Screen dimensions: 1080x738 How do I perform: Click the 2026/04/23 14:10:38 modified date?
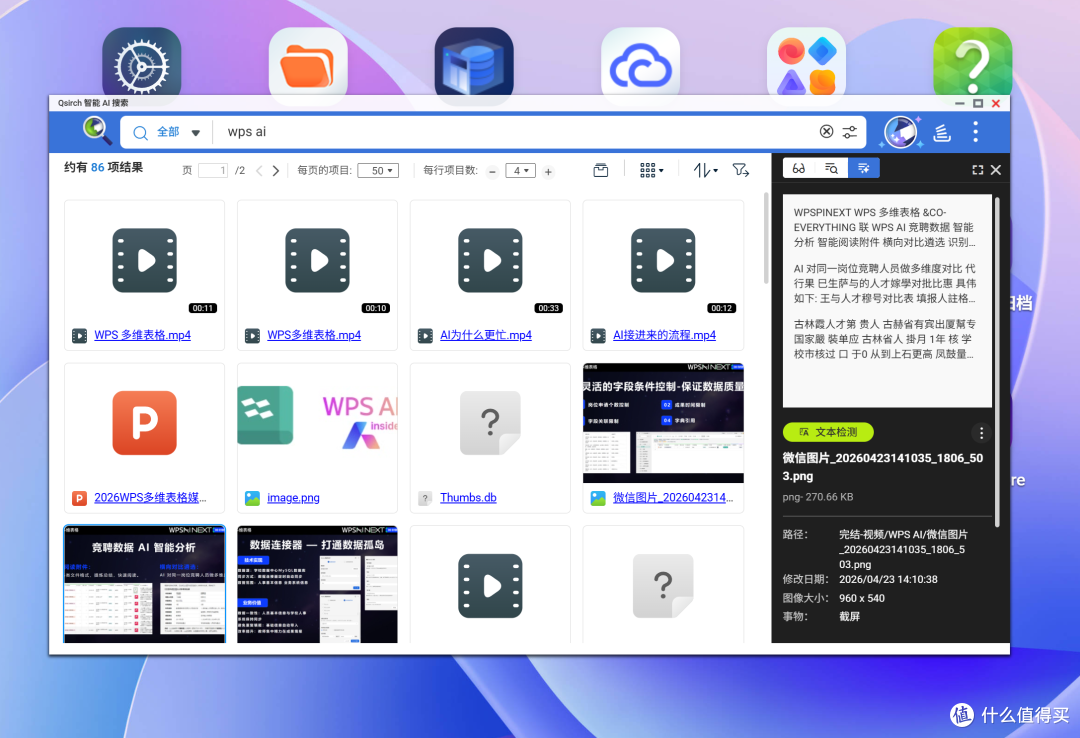coord(888,580)
